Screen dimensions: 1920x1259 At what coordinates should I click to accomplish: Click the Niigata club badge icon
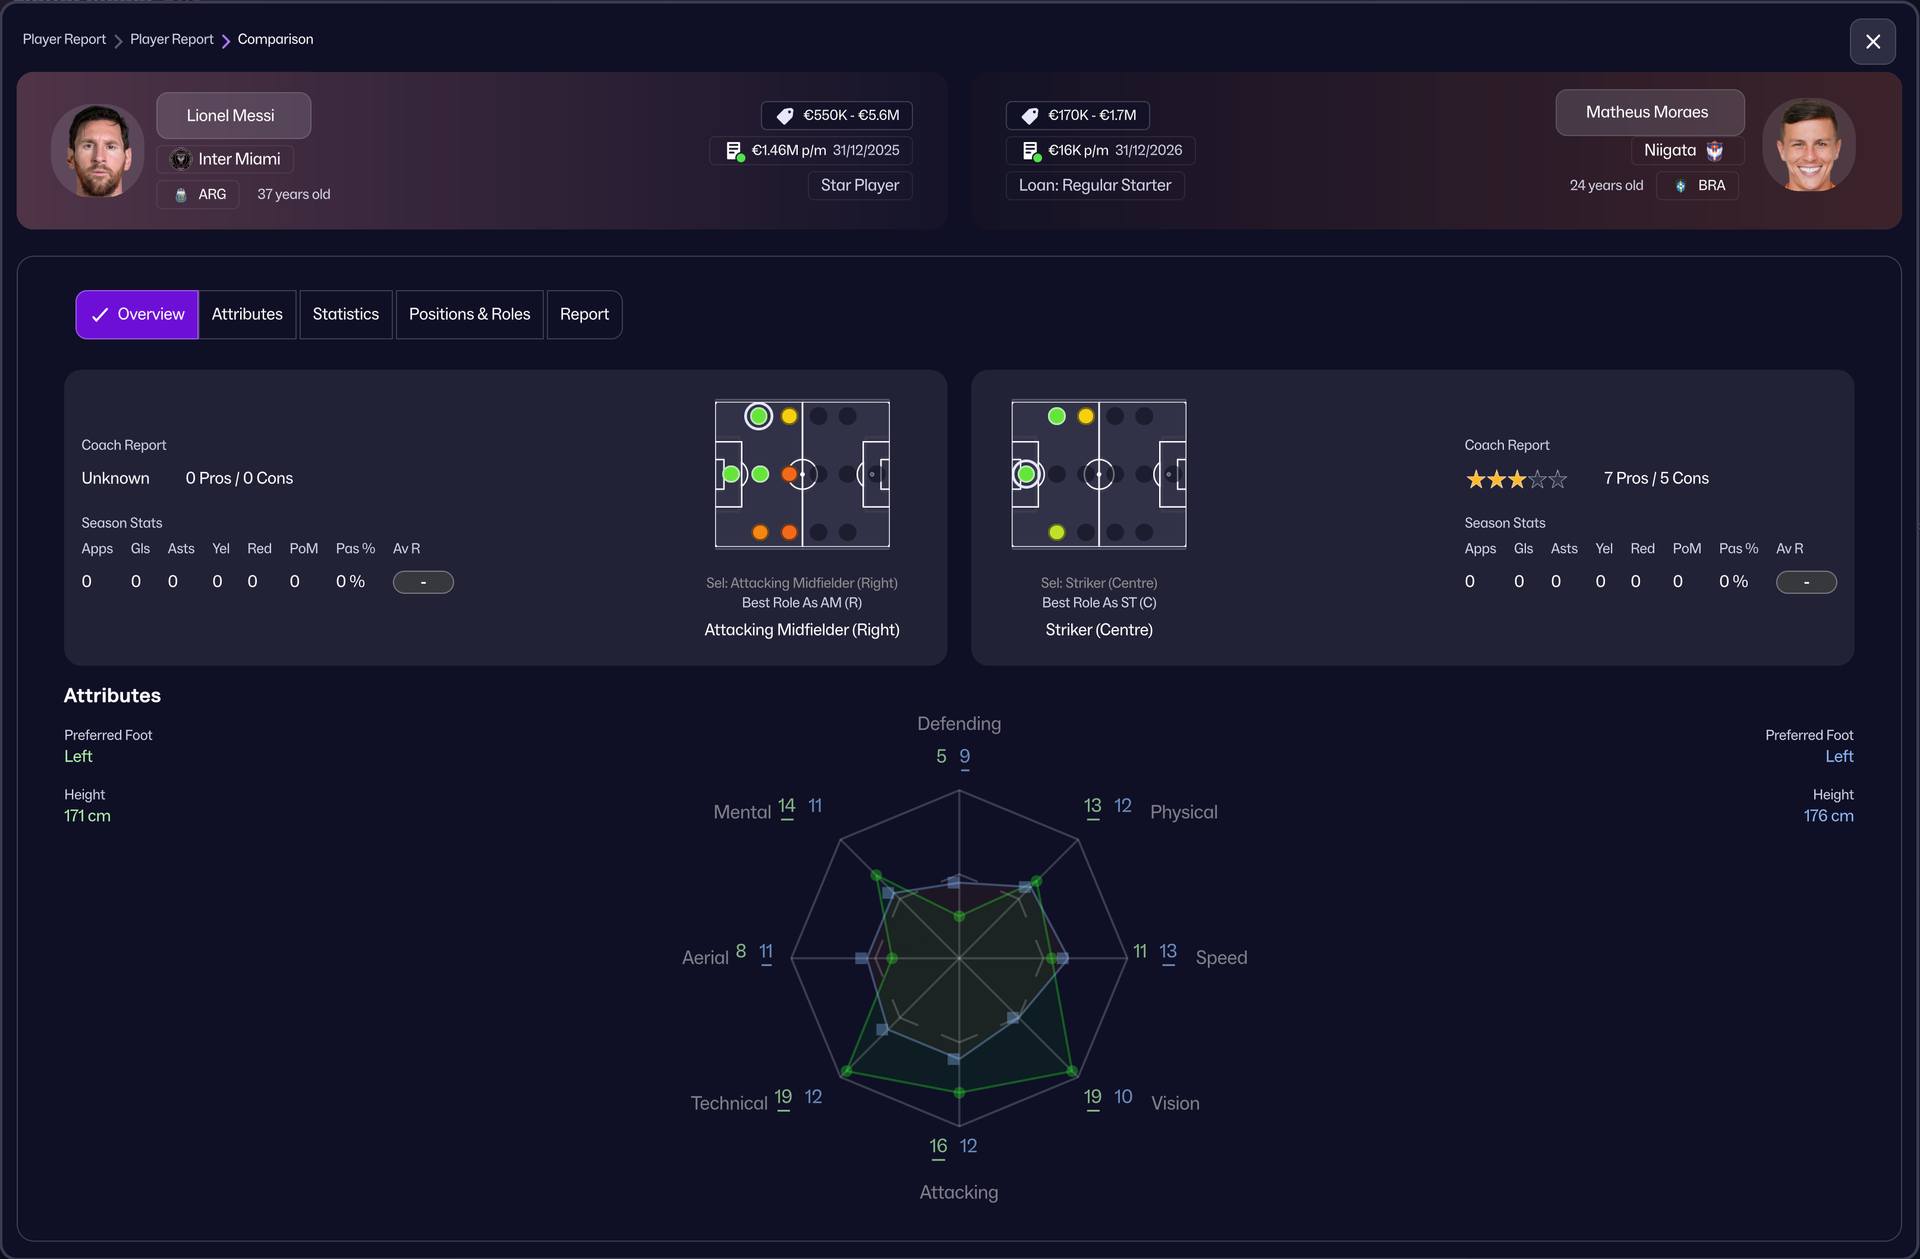point(1715,150)
